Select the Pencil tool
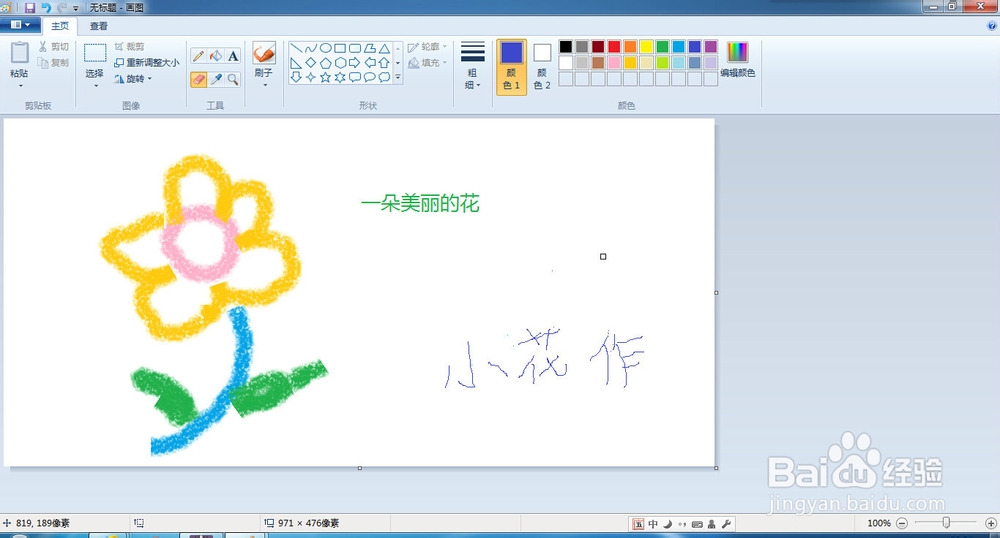Image resolution: width=1000 pixels, height=538 pixels. pyautogui.click(x=199, y=56)
